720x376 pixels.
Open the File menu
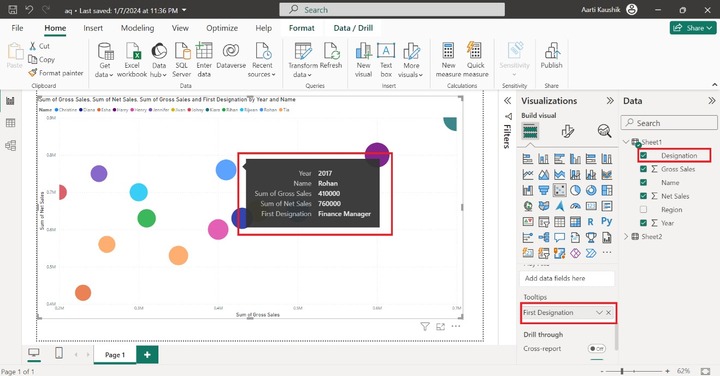point(17,28)
